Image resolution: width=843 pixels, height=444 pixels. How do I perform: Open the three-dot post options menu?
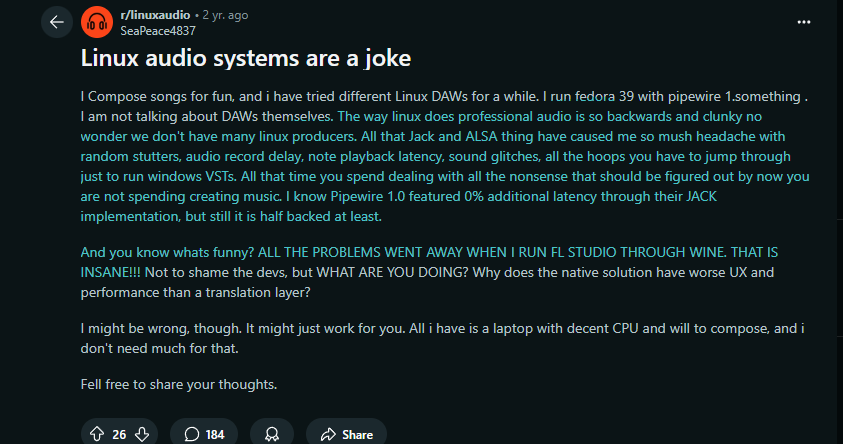pos(803,21)
